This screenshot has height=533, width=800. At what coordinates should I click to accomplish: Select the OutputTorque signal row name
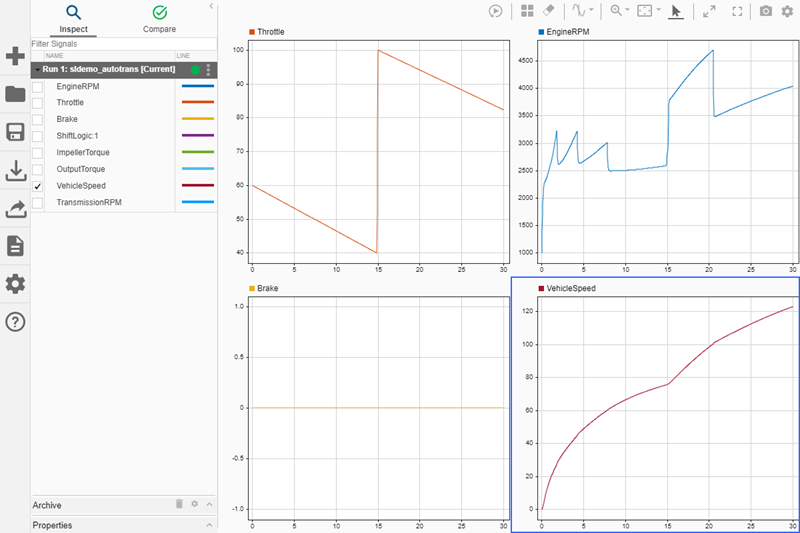tap(81, 169)
